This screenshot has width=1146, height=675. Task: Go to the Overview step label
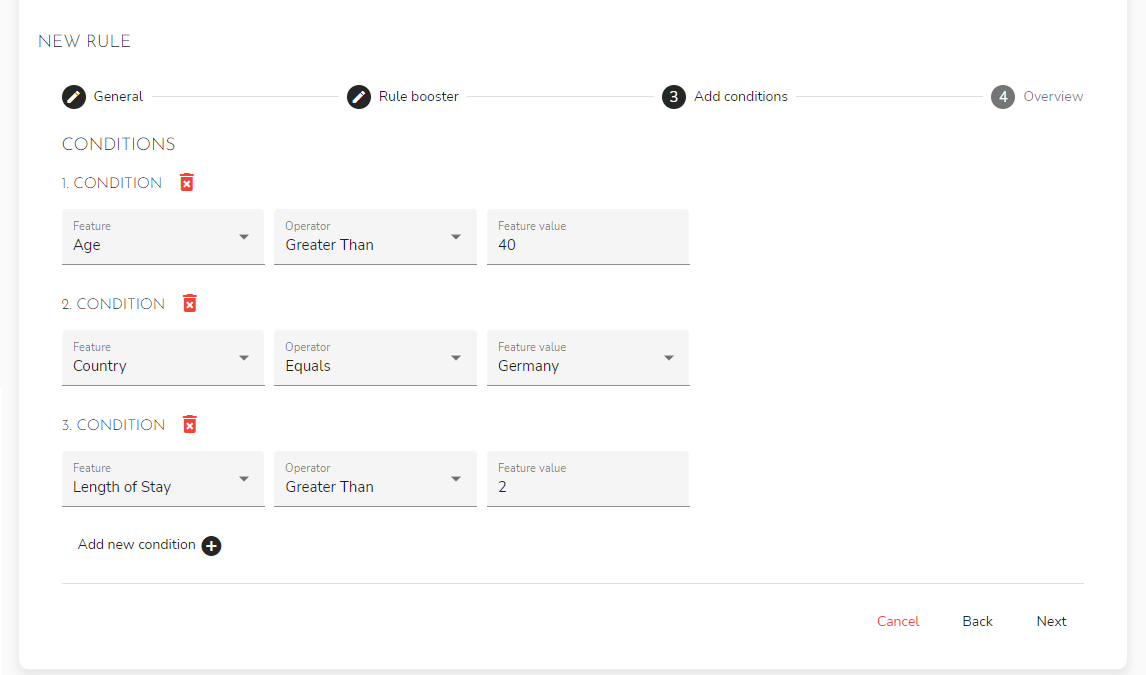tap(1053, 97)
